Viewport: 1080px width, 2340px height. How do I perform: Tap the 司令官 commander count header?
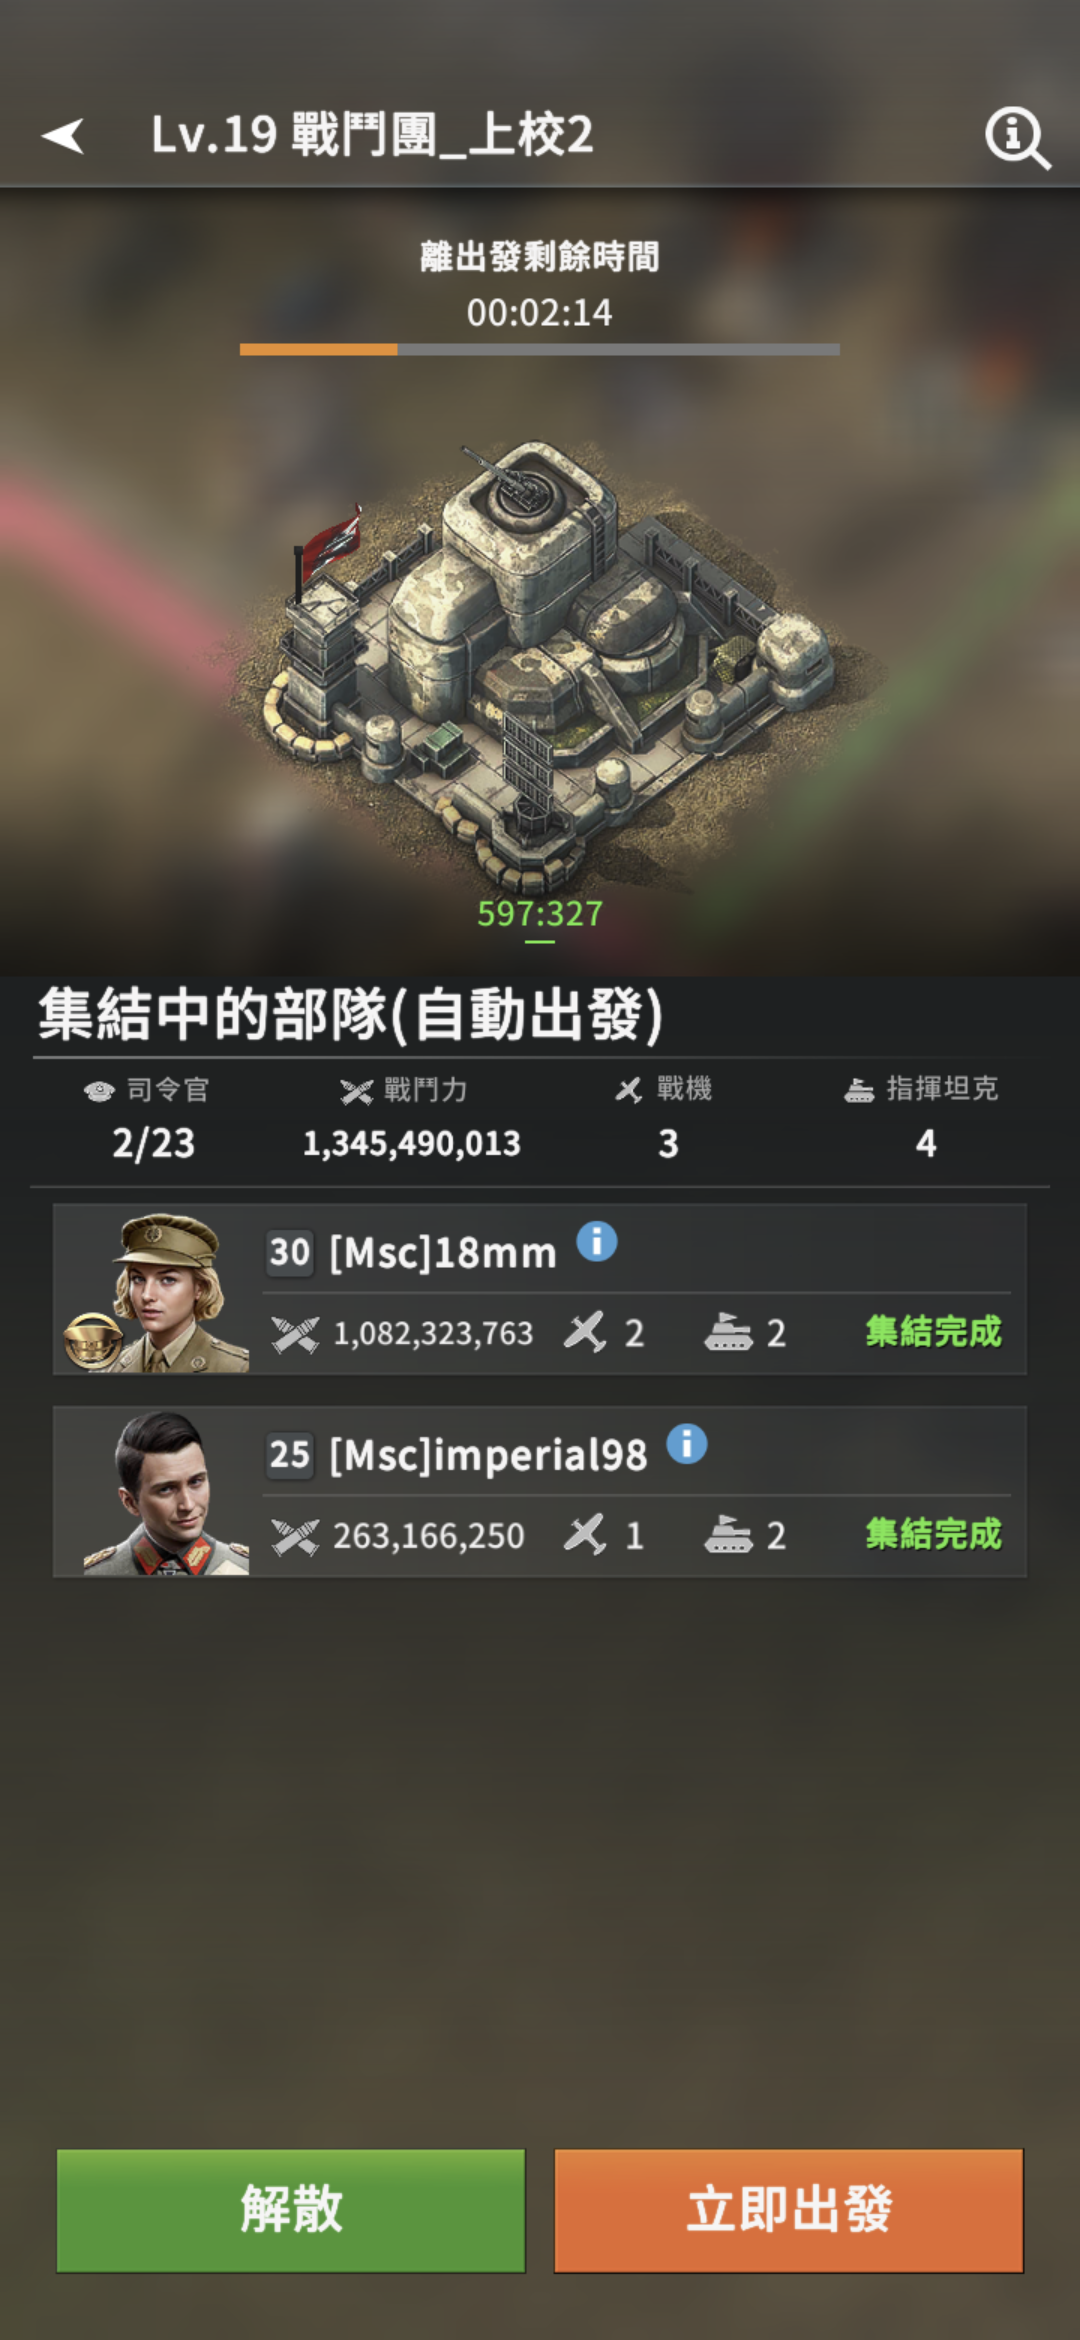[x=147, y=1090]
